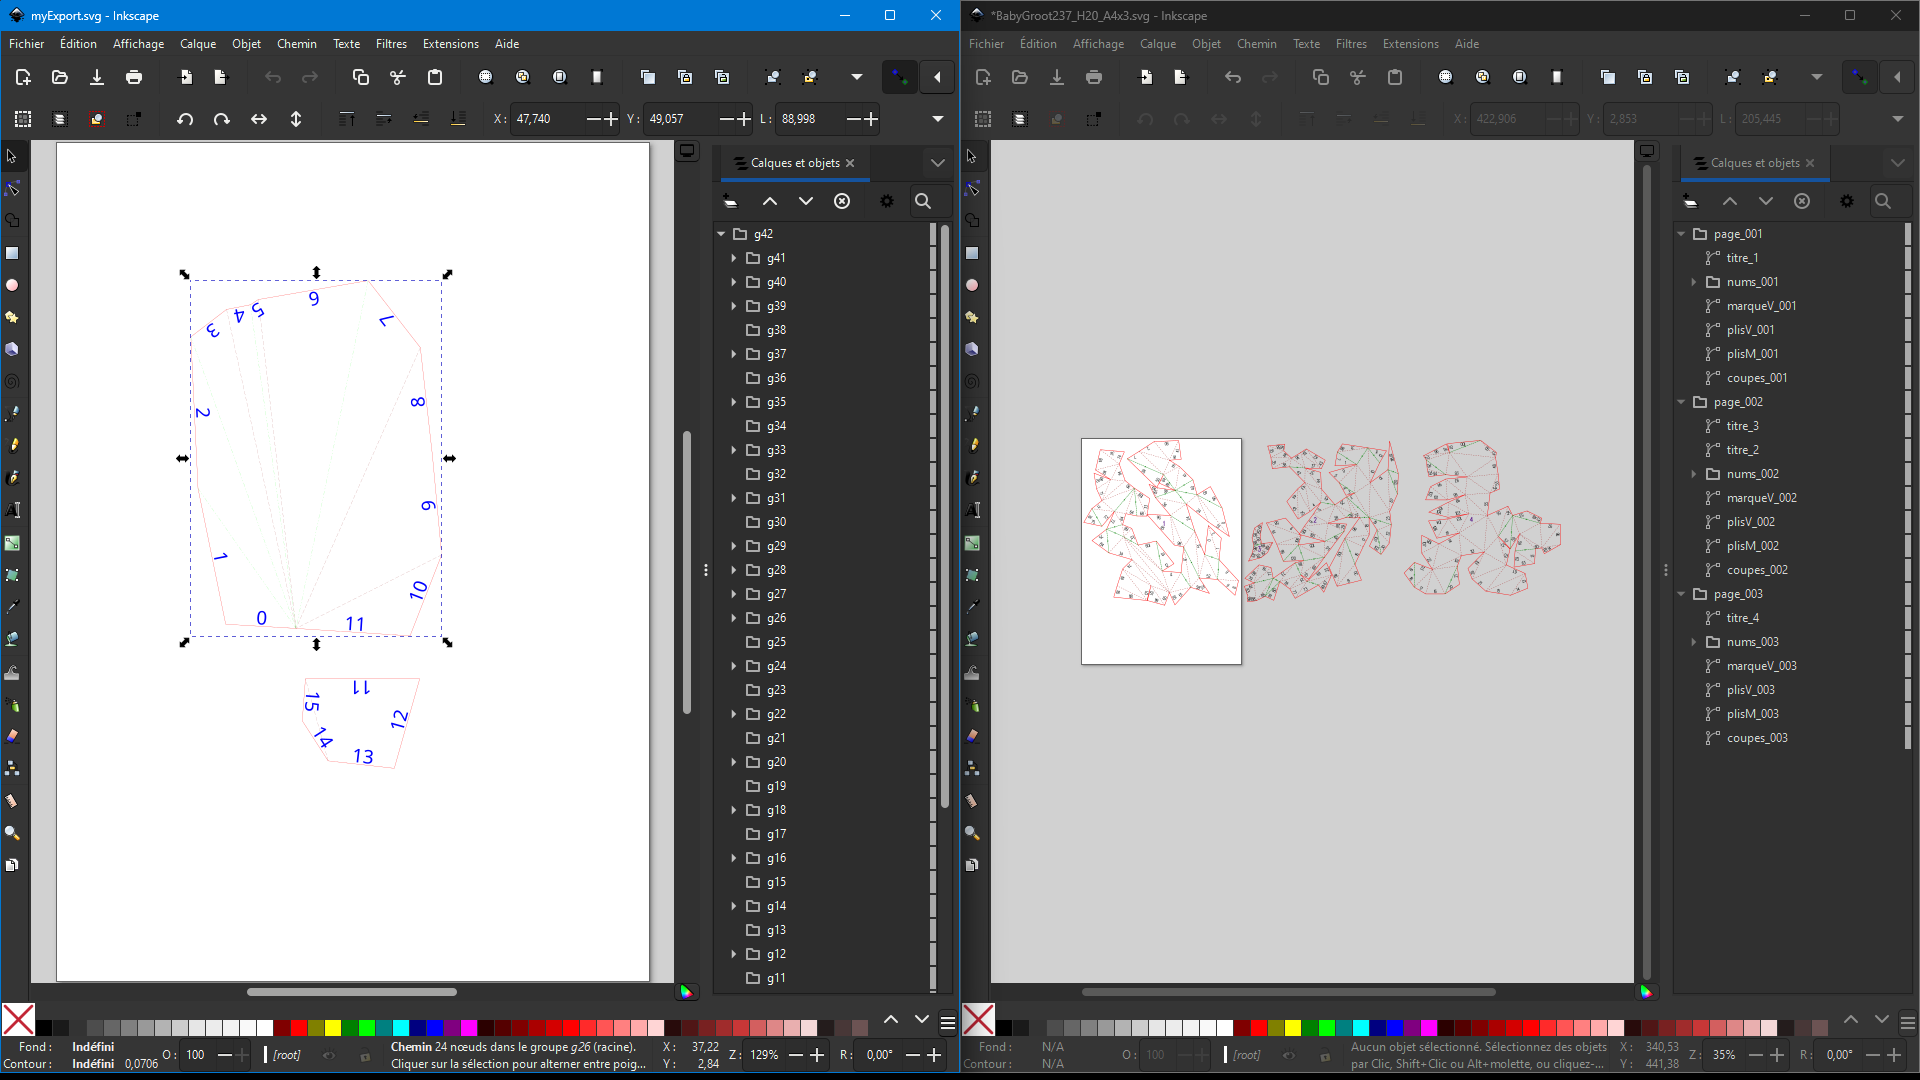Pick cyan swatch in myExport palette
Viewport: 1920px width, 1080px height.
pos(401,1027)
